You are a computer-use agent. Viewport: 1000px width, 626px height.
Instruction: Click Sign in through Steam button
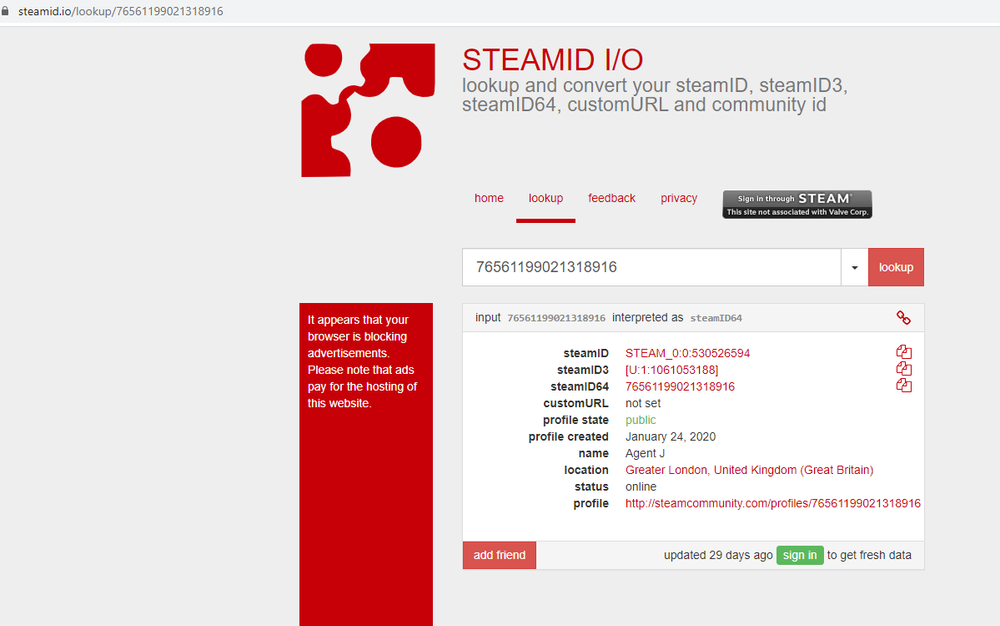coord(797,204)
